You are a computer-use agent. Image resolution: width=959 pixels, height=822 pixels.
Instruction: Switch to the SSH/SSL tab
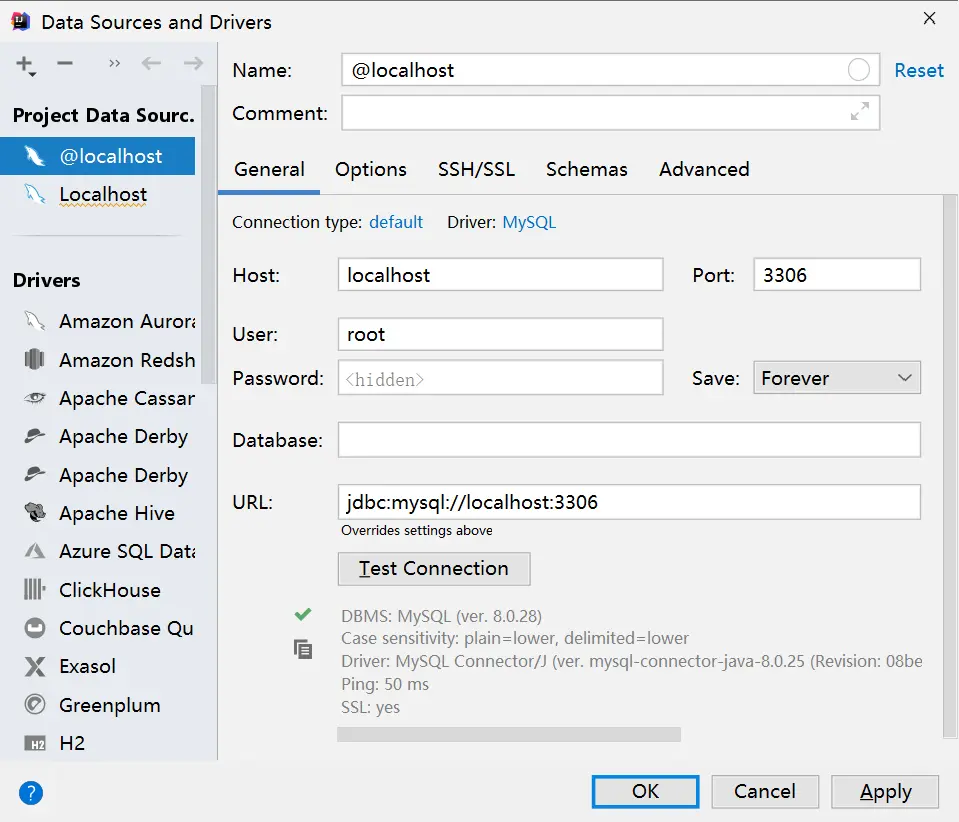(x=476, y=169)
